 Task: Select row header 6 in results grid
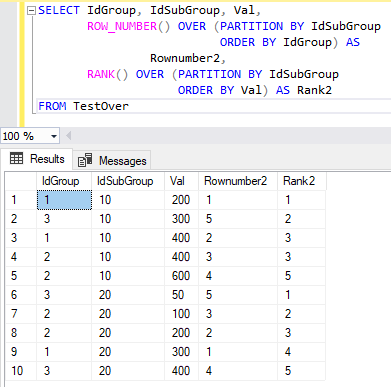click(x=21, y=295)
